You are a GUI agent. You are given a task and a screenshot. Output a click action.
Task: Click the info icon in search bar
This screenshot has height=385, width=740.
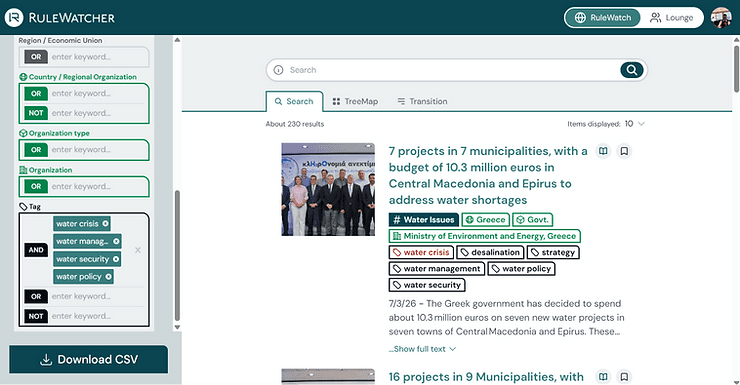tap(278, 70)
